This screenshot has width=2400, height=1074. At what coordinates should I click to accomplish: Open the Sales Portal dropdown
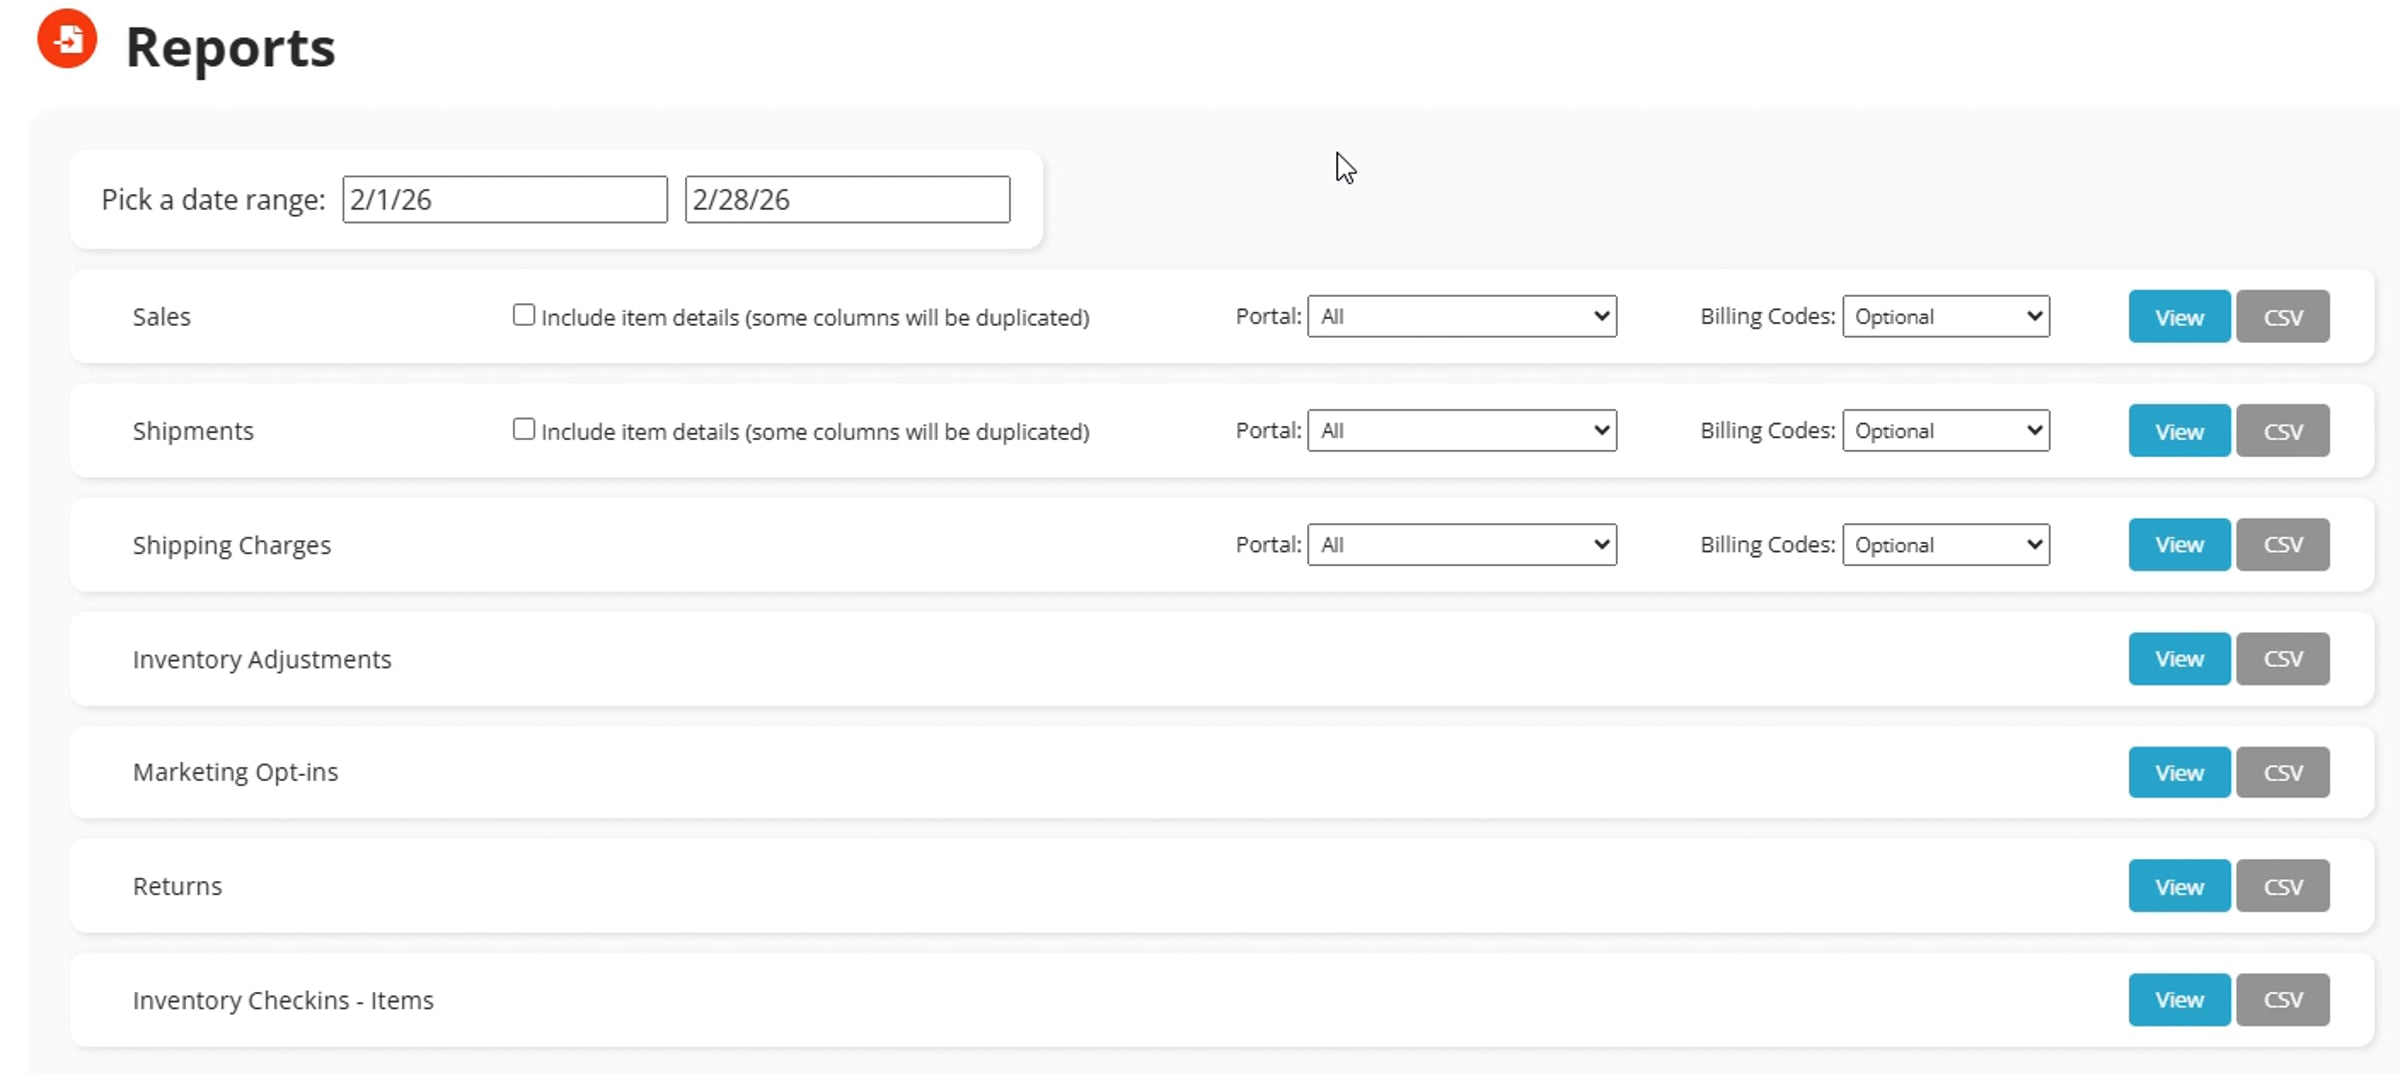coord(1462,316)
